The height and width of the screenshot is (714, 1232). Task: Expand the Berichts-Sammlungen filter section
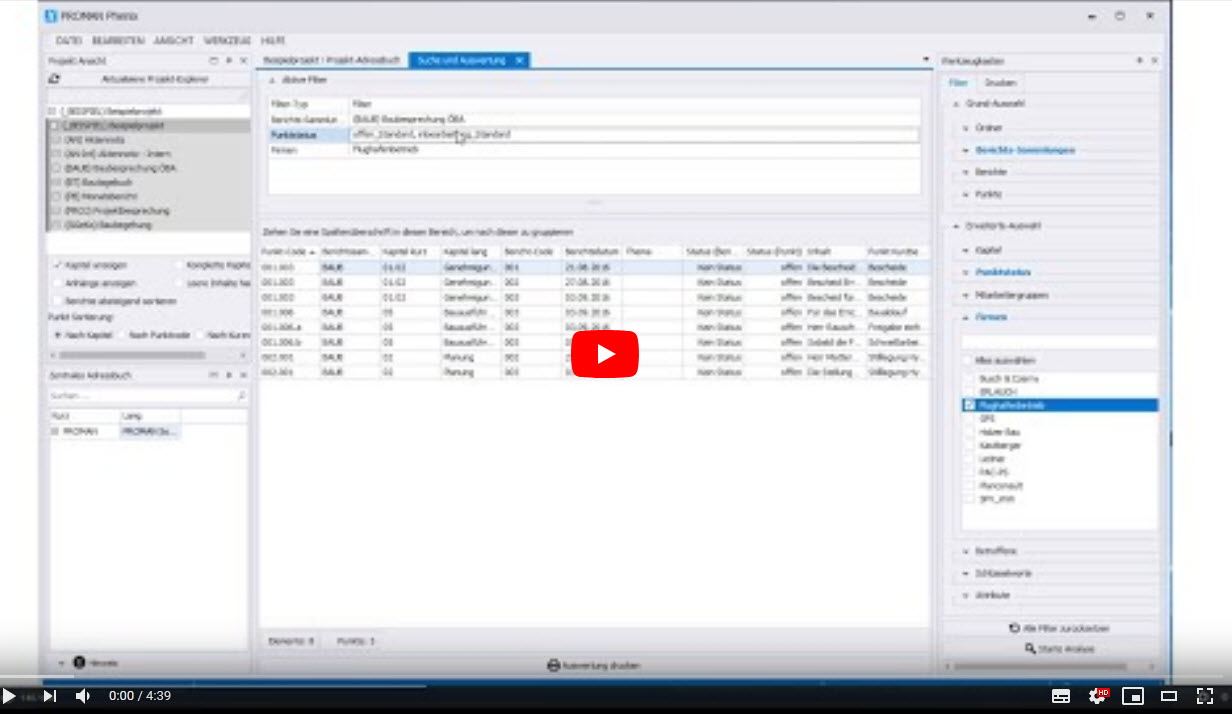tap(966, 150)
